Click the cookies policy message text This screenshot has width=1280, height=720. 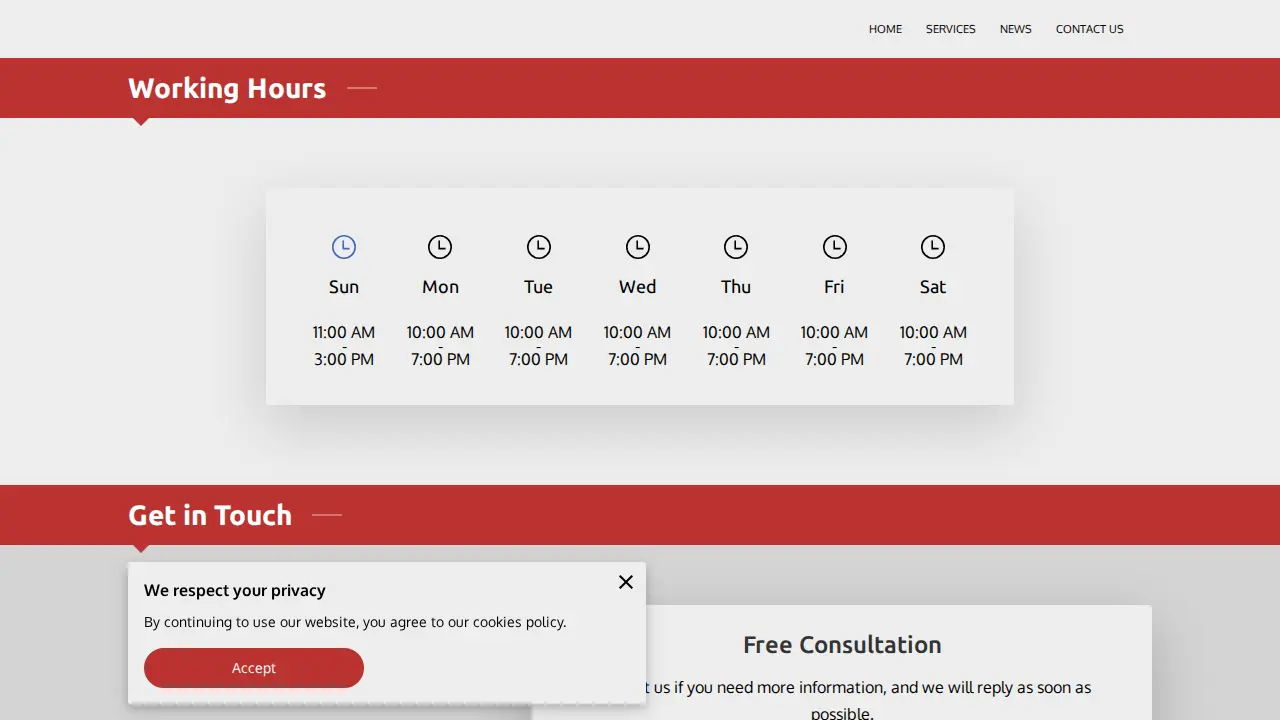[x=355, y=622]
